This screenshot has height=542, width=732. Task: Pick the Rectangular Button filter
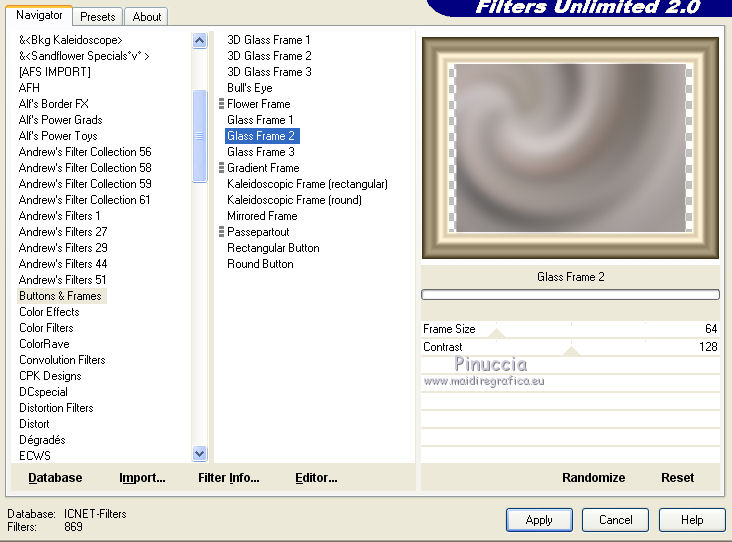tap(273, 248)
